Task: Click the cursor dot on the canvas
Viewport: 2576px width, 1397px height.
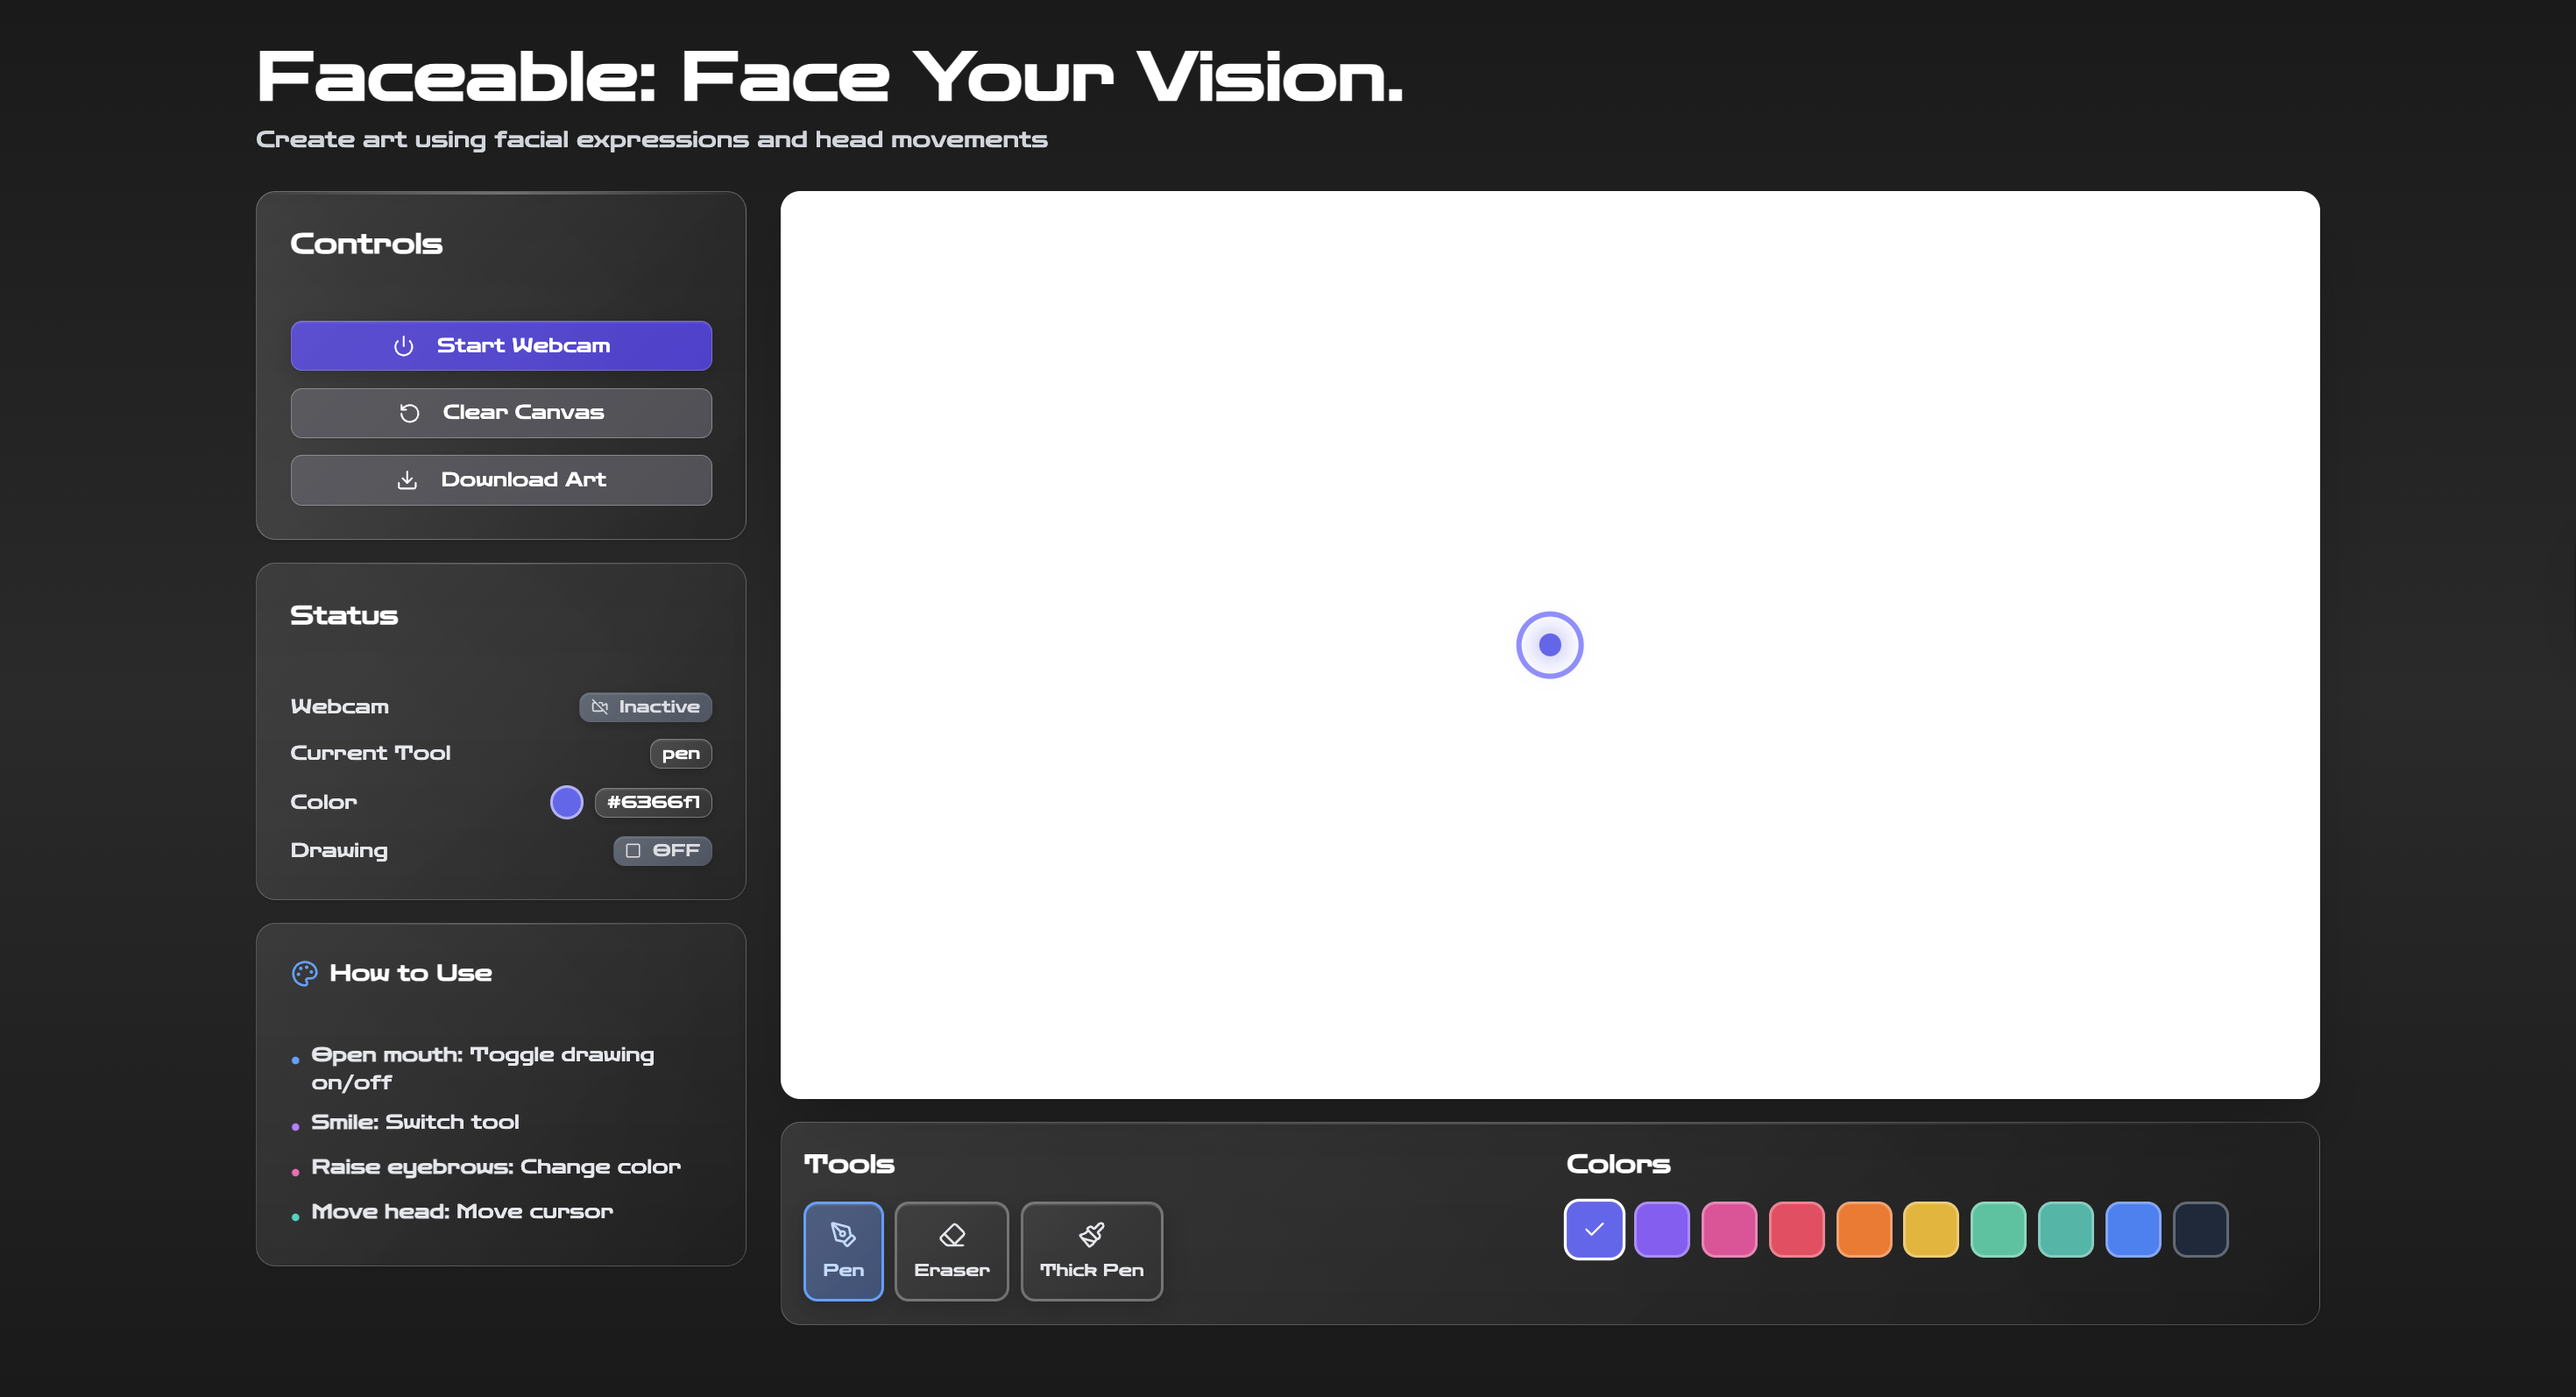Action: (x=1549, y=645)
